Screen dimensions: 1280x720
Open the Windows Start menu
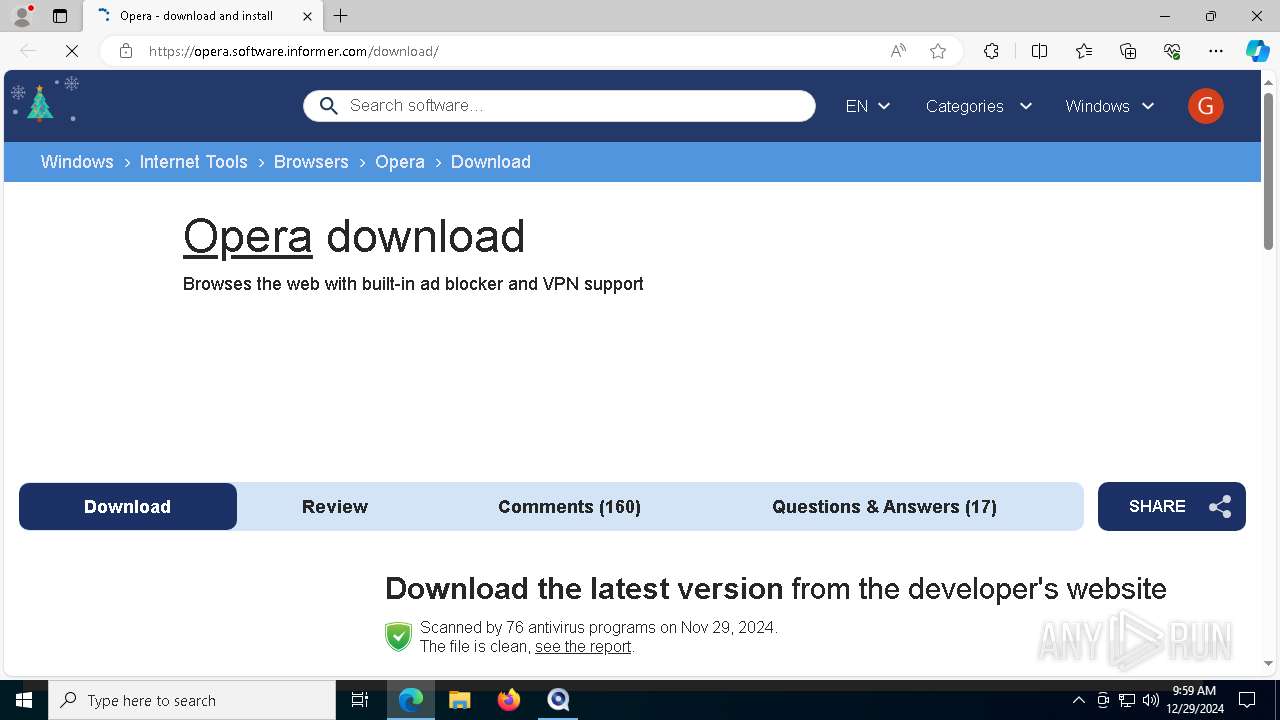click(x=24, y=700)
